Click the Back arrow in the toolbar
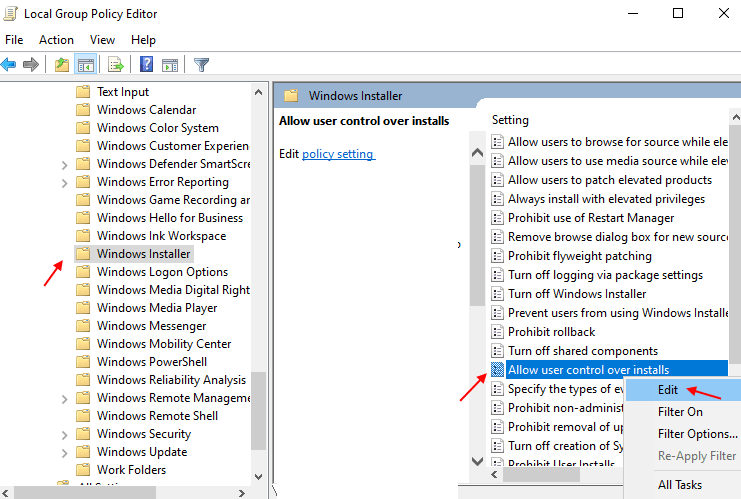741x499 pixels. [9, 64]
